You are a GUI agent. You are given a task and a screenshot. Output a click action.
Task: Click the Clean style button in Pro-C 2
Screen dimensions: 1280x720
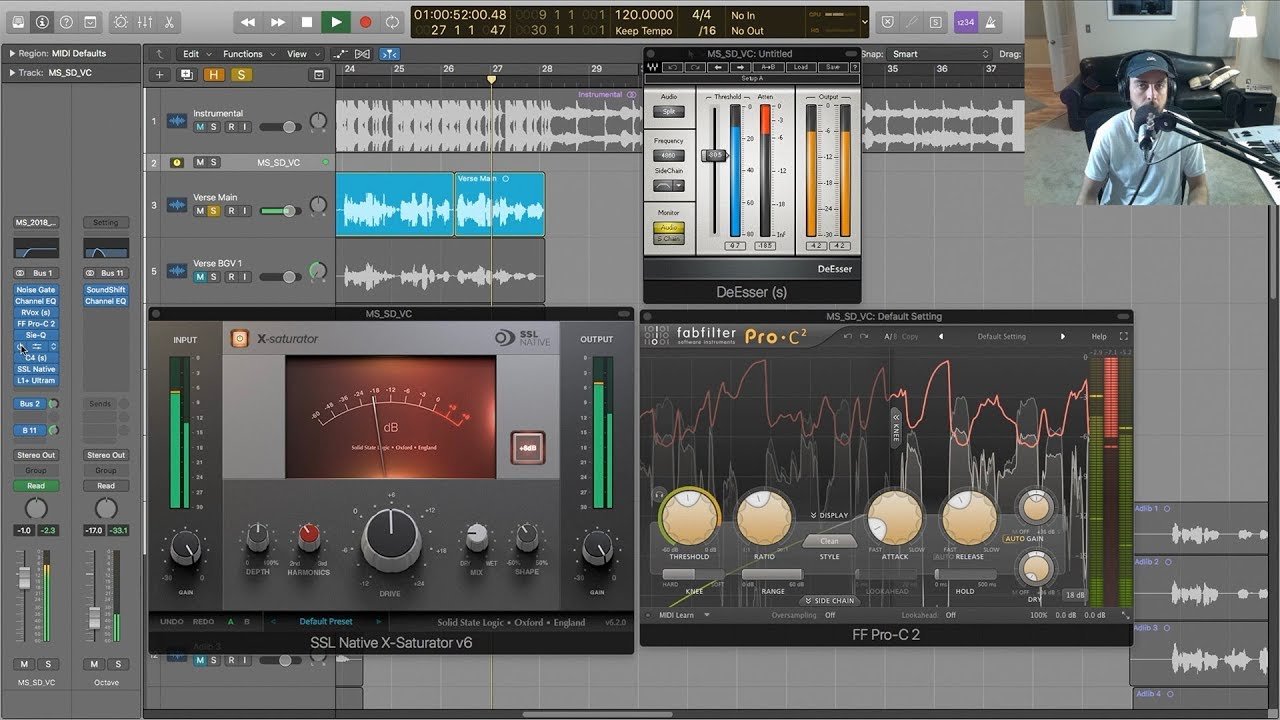(x=830, y=541)
